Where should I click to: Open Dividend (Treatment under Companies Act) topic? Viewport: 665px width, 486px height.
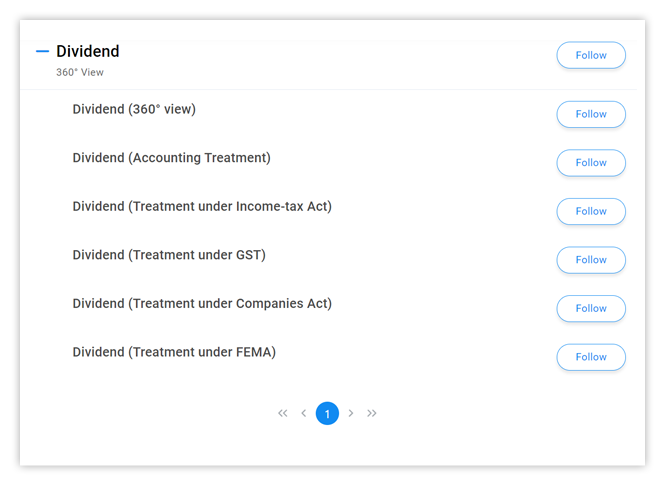coord(202,303)
